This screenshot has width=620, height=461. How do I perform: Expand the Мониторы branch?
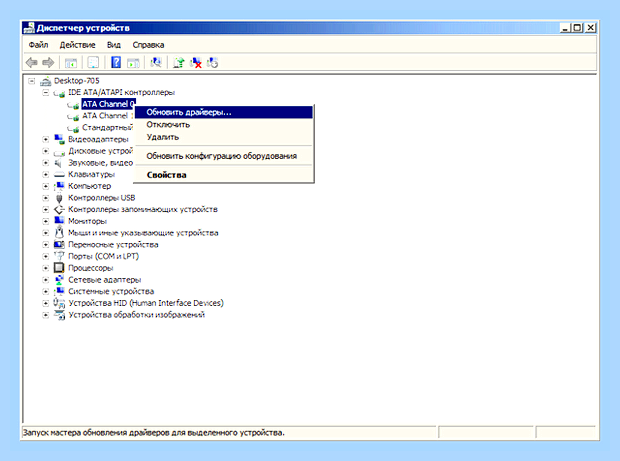point(45,221)
